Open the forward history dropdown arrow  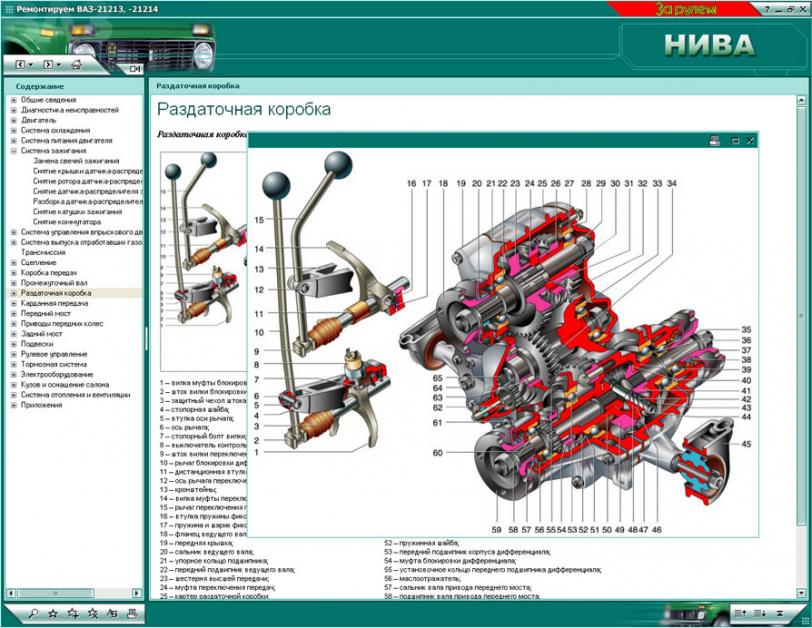click(x=59, y=65)
